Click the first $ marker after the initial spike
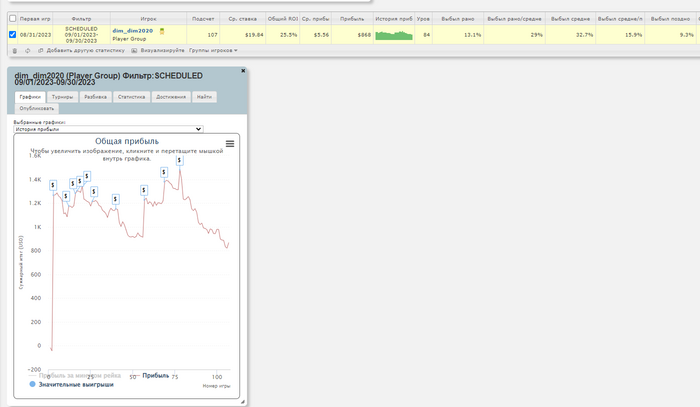 [53, 185]
